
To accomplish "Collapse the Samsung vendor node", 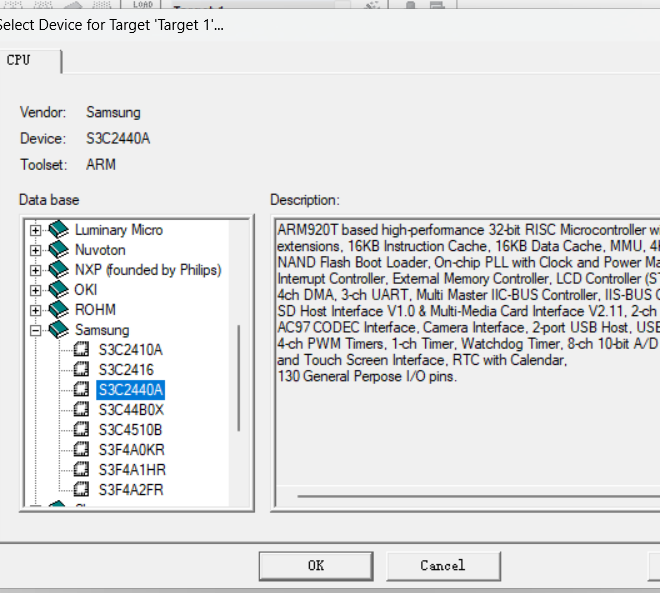I will pyautogui.click(x=35, y=330).
